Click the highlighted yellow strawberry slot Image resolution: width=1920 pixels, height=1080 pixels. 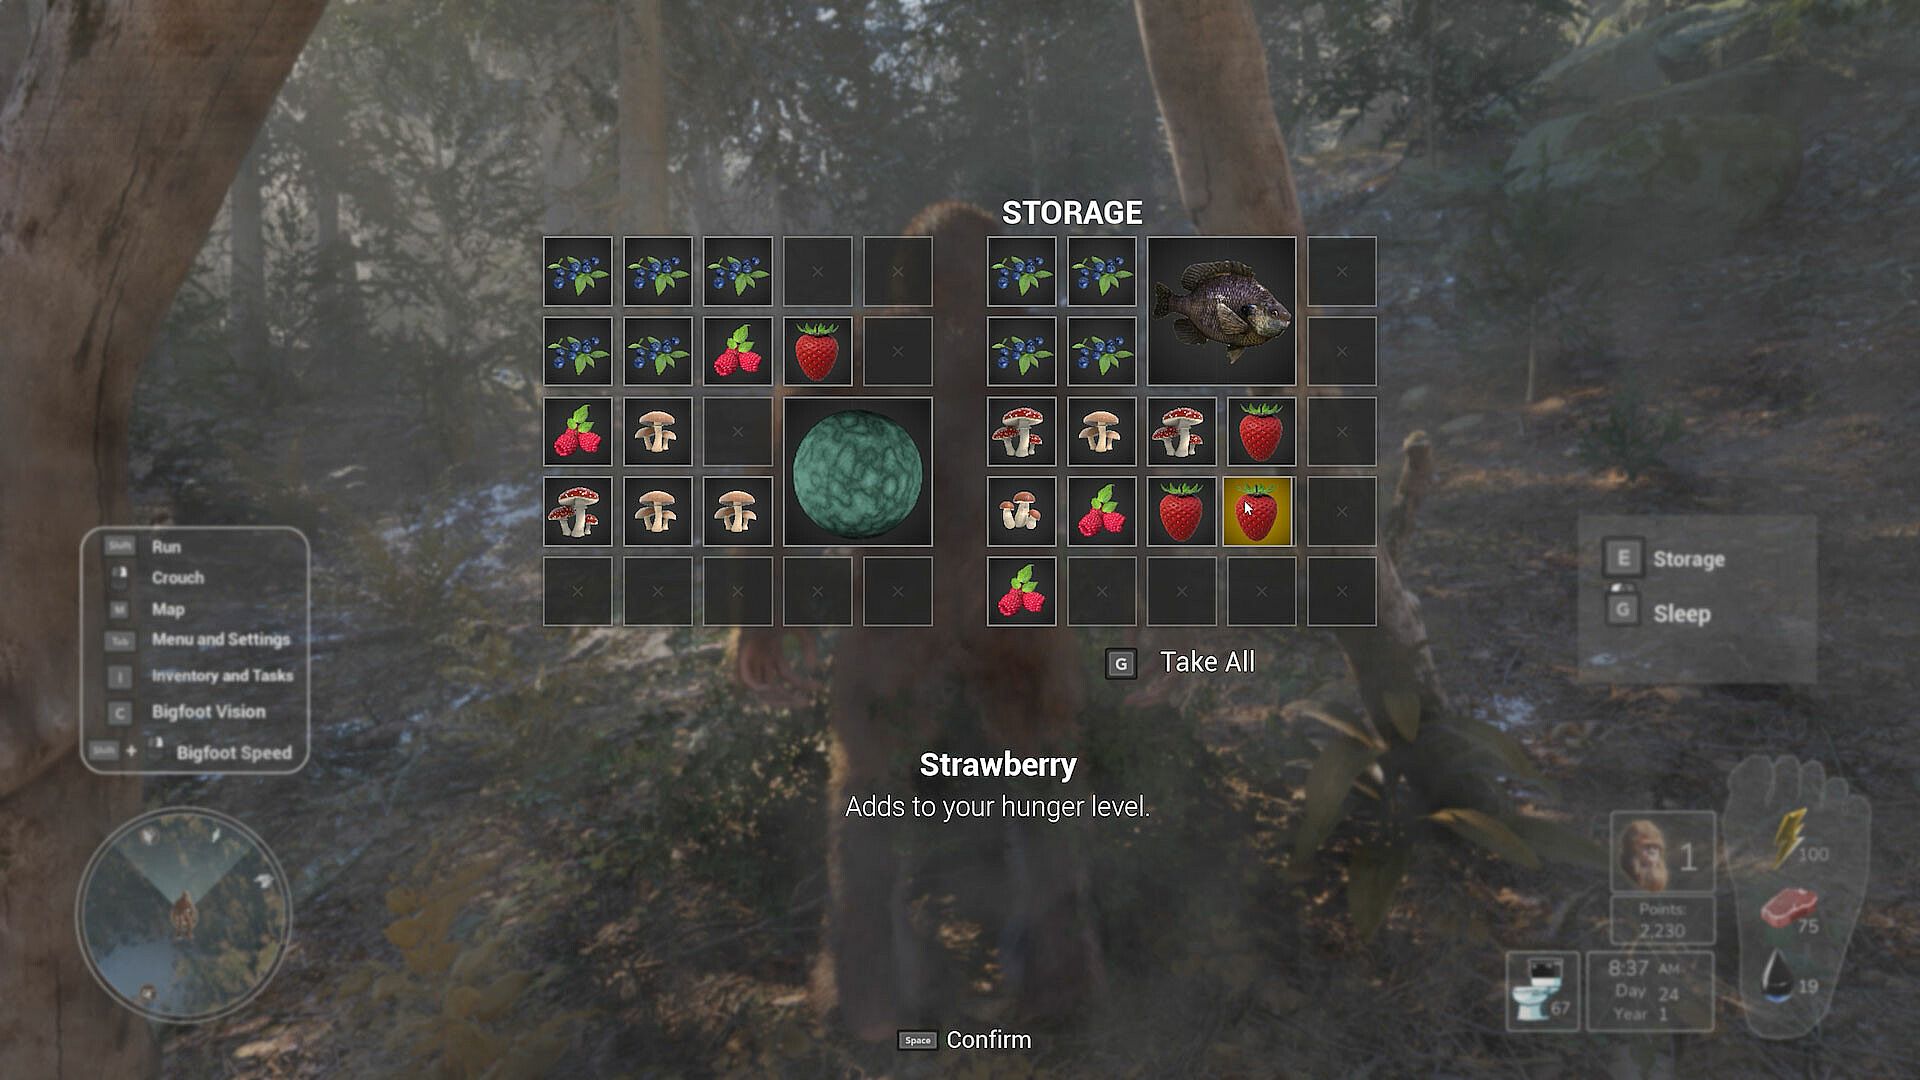[1259, 511]
